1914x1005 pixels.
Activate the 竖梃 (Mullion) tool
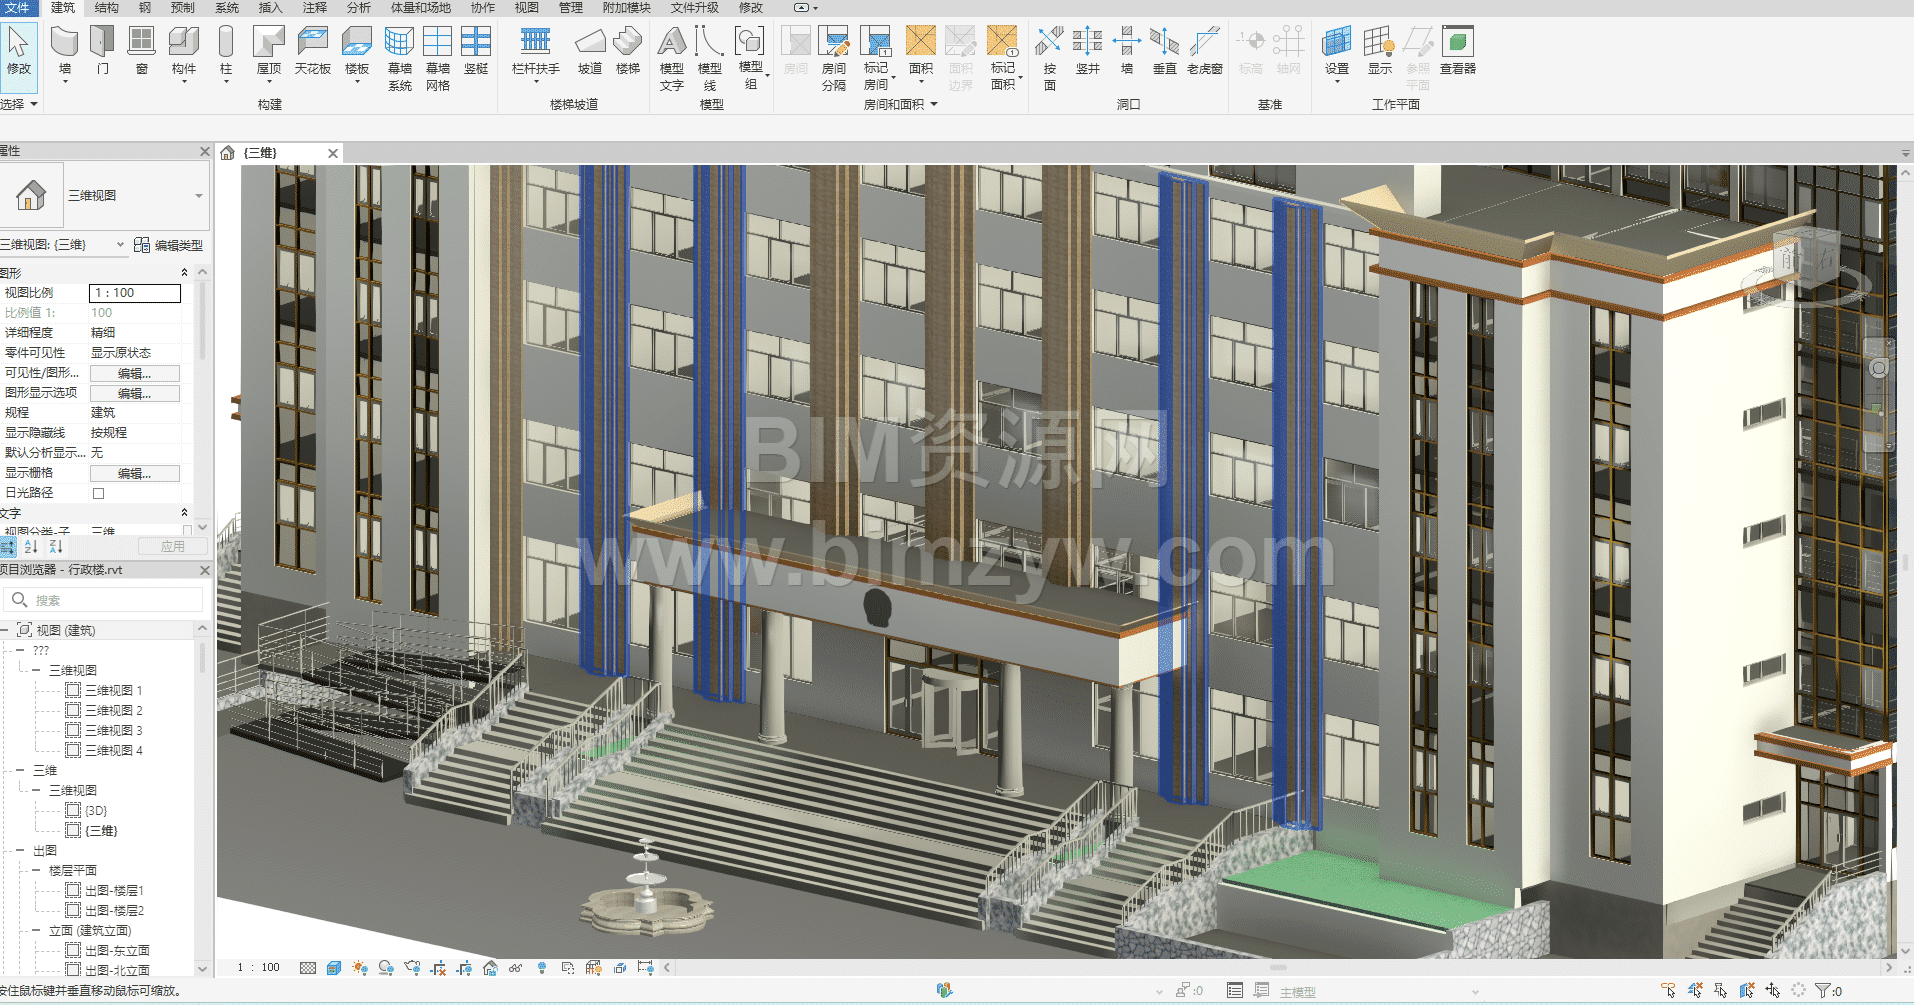pyautogui.click(x=476, y=50)
